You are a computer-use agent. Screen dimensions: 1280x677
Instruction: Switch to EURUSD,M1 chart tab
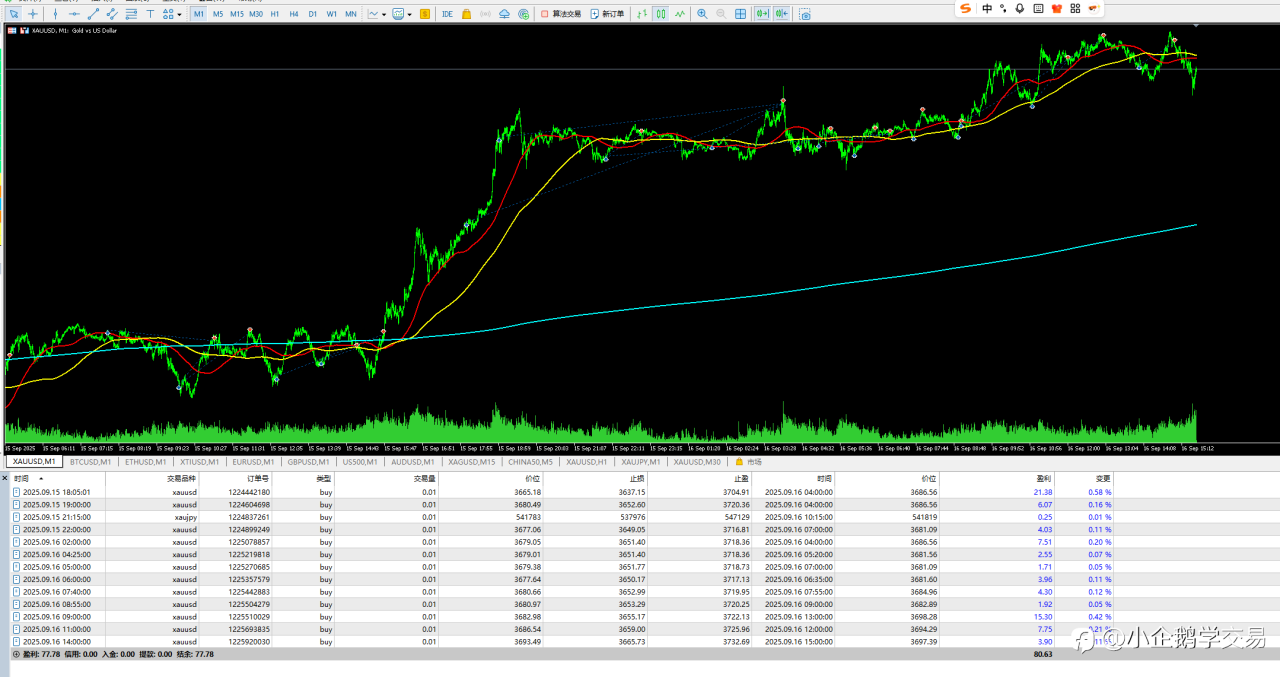(x=253, y=462)
